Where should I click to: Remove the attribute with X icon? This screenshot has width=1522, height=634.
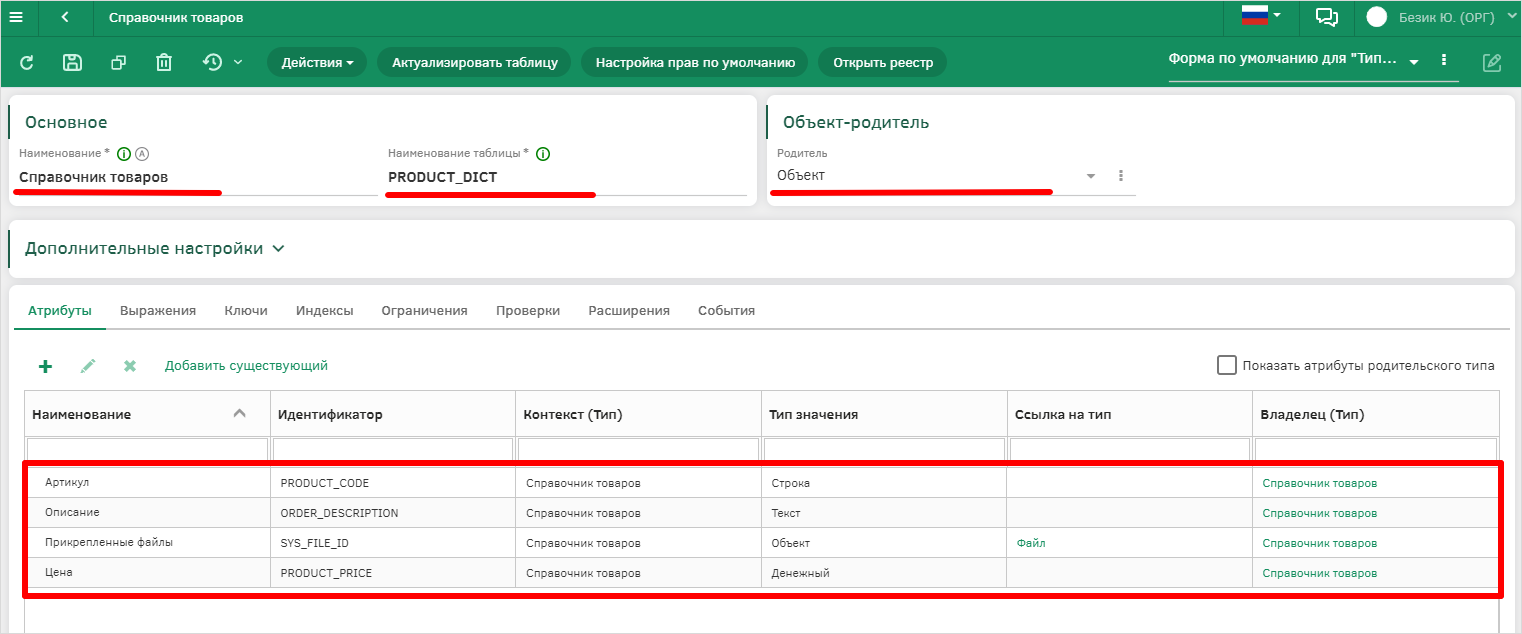(x=130, y=366)
